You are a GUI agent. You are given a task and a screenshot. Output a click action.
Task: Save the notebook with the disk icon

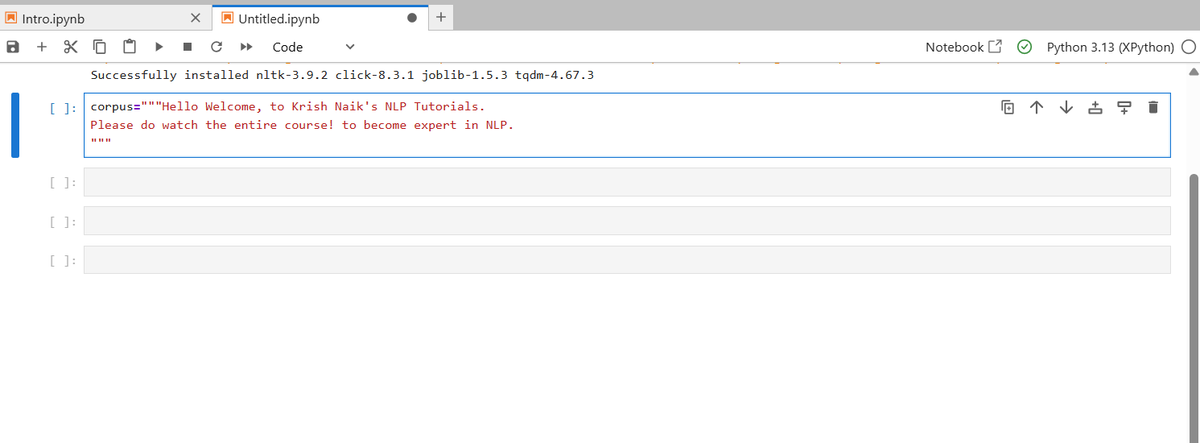[x=12, y=47]
